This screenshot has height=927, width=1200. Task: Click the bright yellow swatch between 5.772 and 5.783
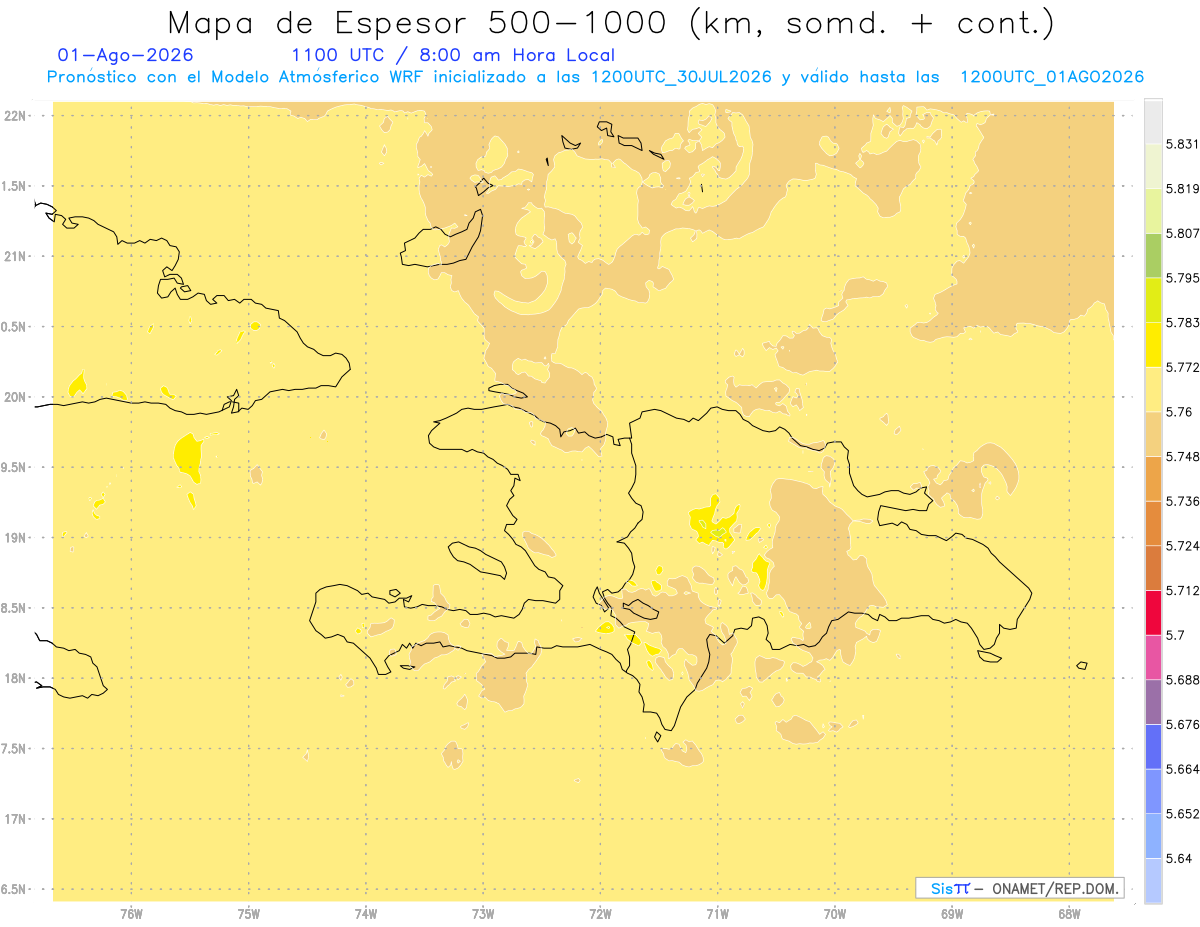tap(1153, 344)
